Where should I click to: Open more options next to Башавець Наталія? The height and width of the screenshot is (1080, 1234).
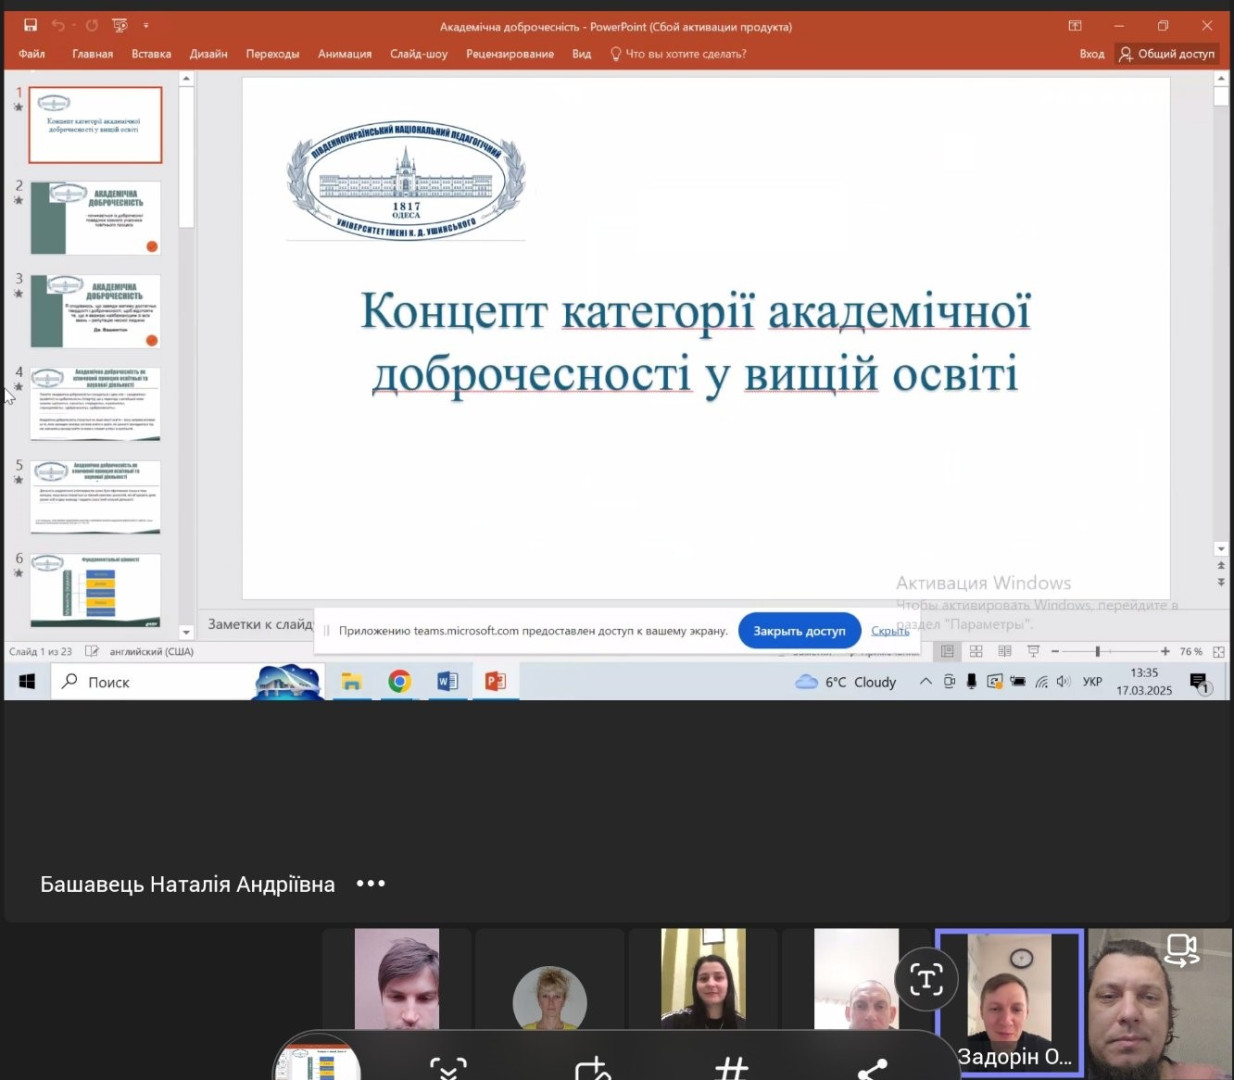pos(371,884)
